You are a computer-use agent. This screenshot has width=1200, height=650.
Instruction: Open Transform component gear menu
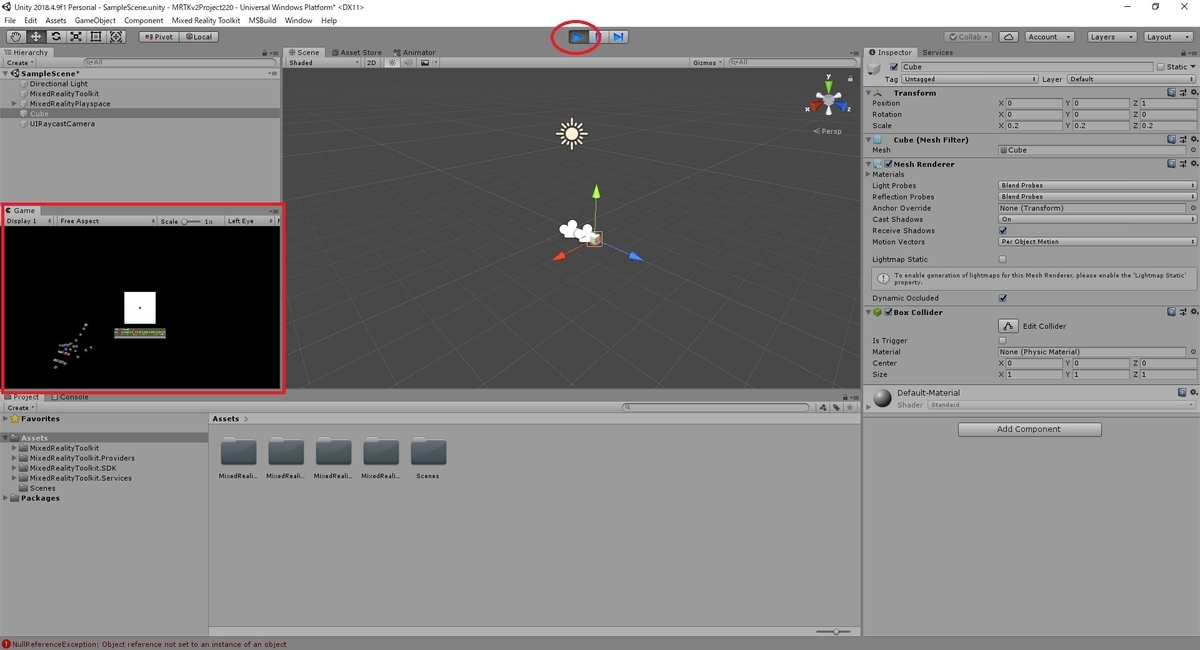[1192, 93]
